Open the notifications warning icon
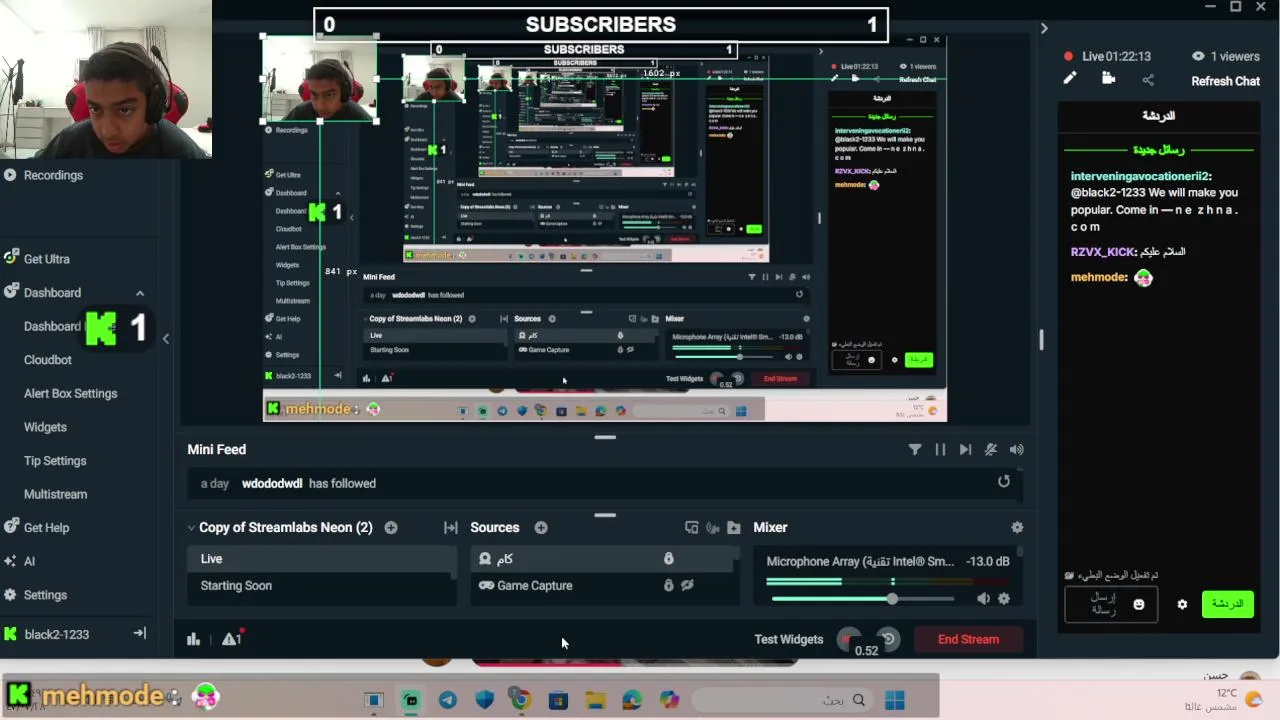 tap(232, 639)
